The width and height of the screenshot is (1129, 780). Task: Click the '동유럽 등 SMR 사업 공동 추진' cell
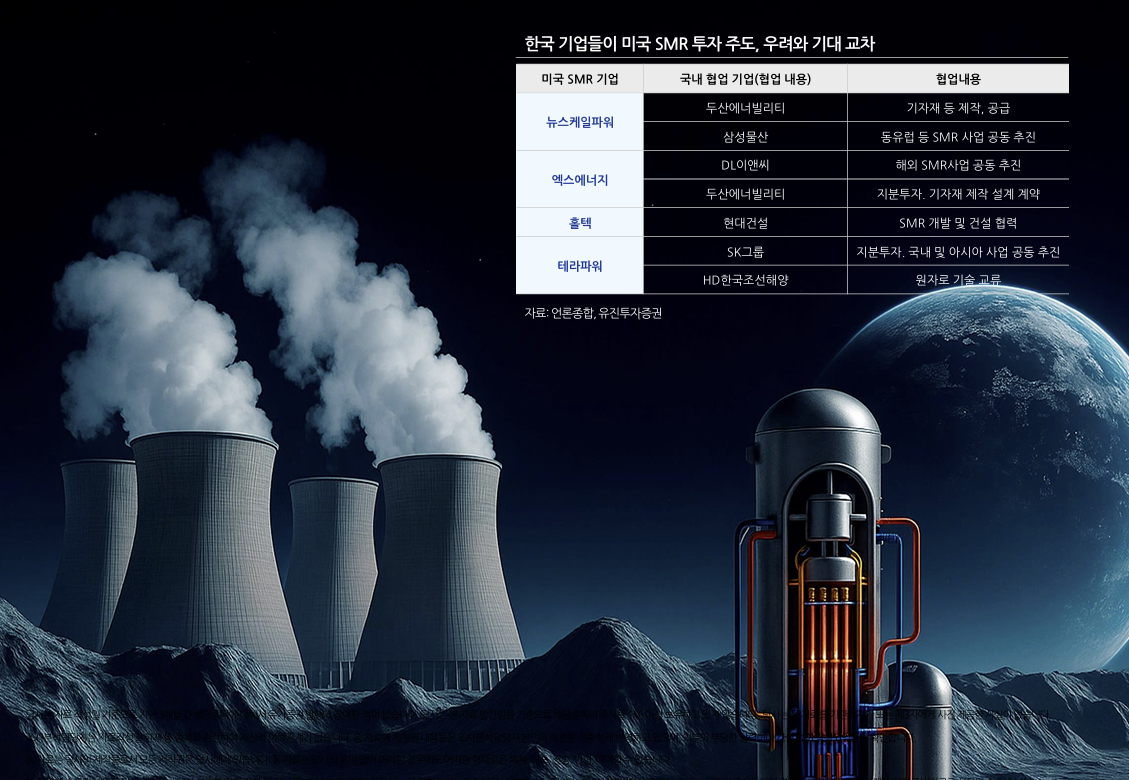957,137
